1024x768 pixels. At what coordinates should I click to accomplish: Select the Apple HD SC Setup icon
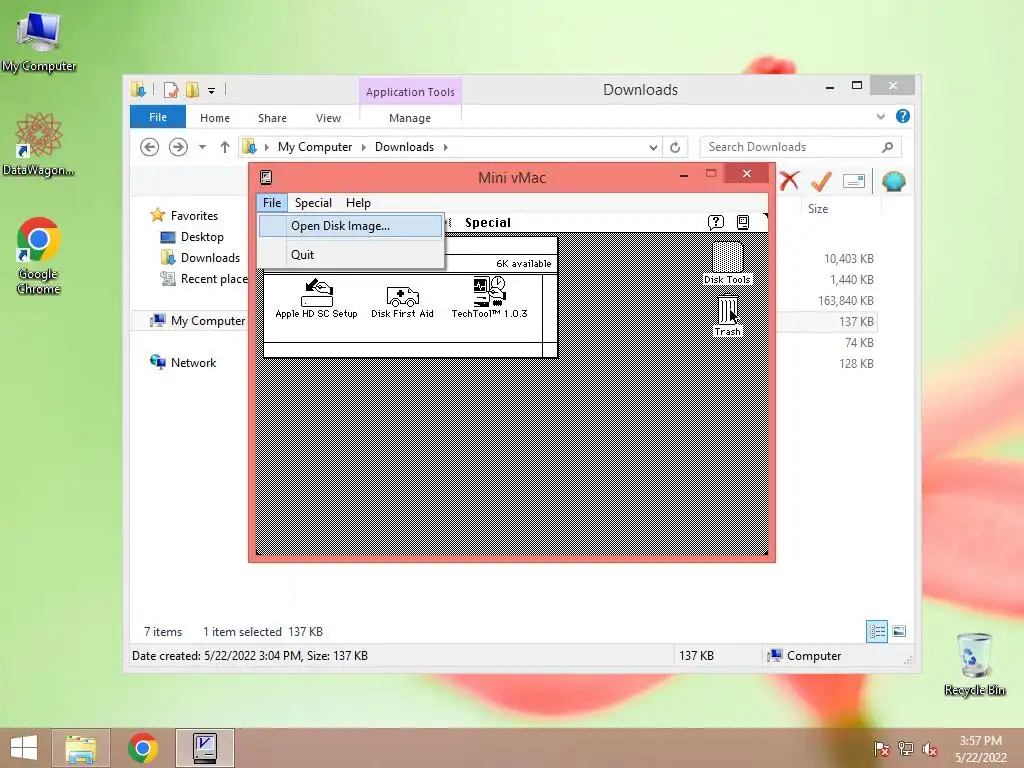click(316, 298)
